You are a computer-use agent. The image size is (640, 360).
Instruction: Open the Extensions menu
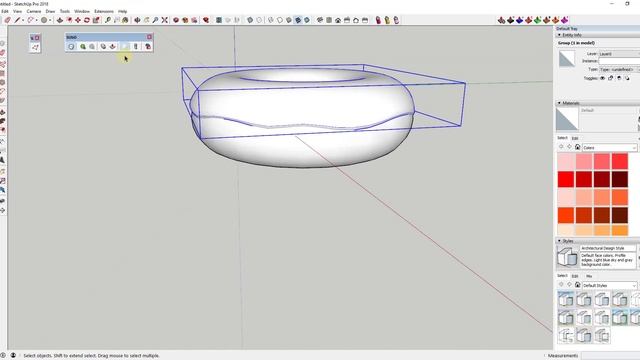[x=104, y=11]
